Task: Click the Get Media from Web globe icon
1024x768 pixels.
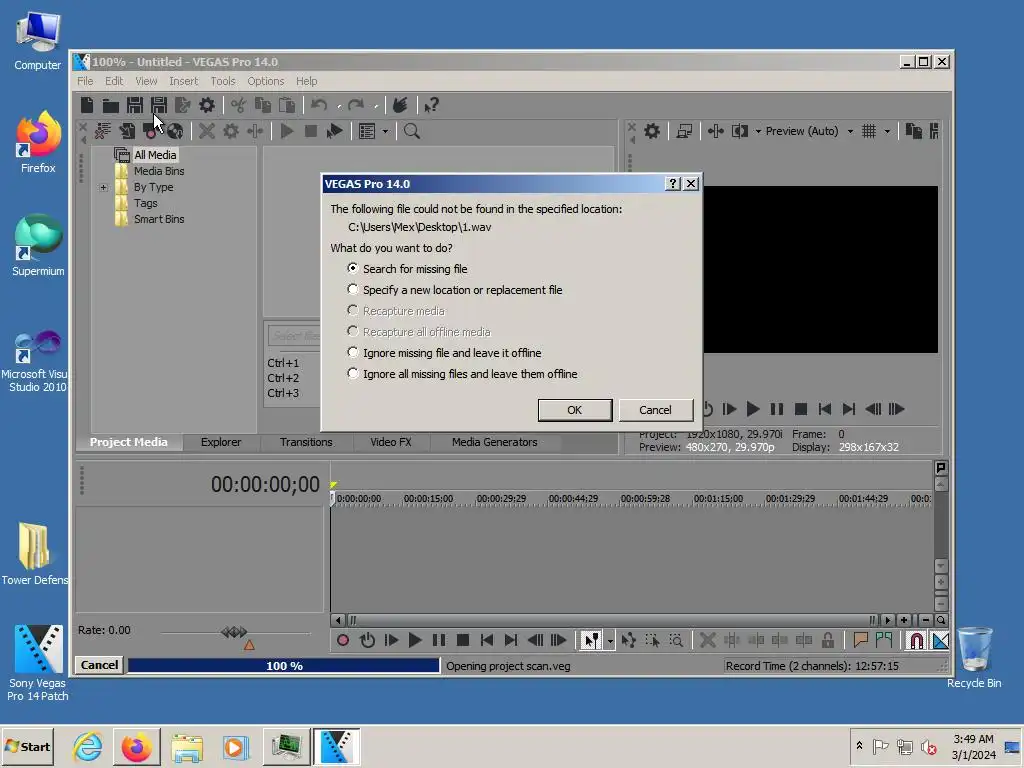Action: click(175, 131)
